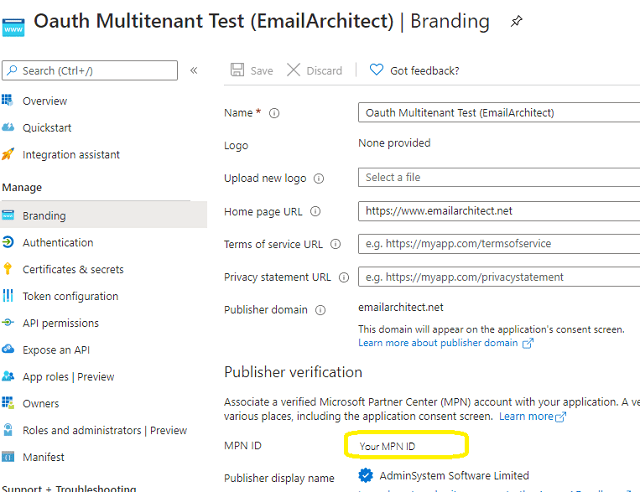Click the Authentication arrow icon

(x=8, y=242)
